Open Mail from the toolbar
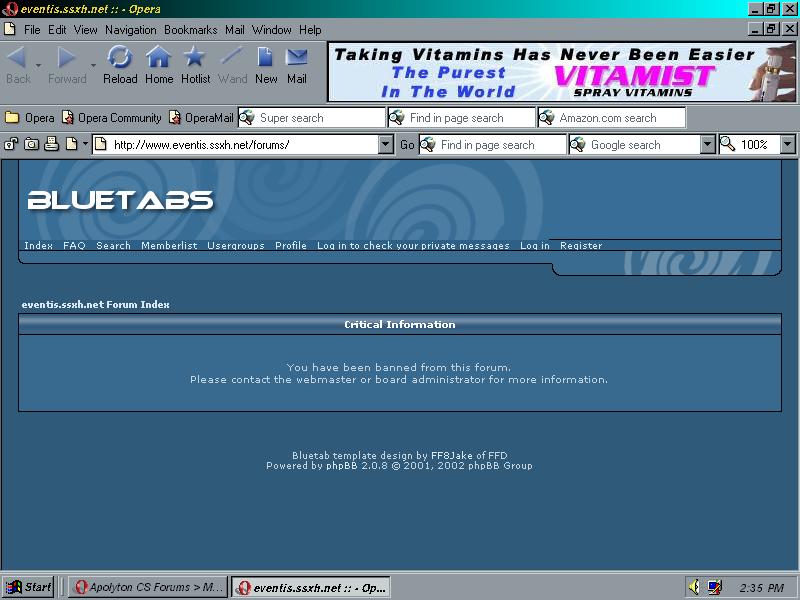This screenshot has height=600, width=800. pyautogui.click(x=297, y=64)
